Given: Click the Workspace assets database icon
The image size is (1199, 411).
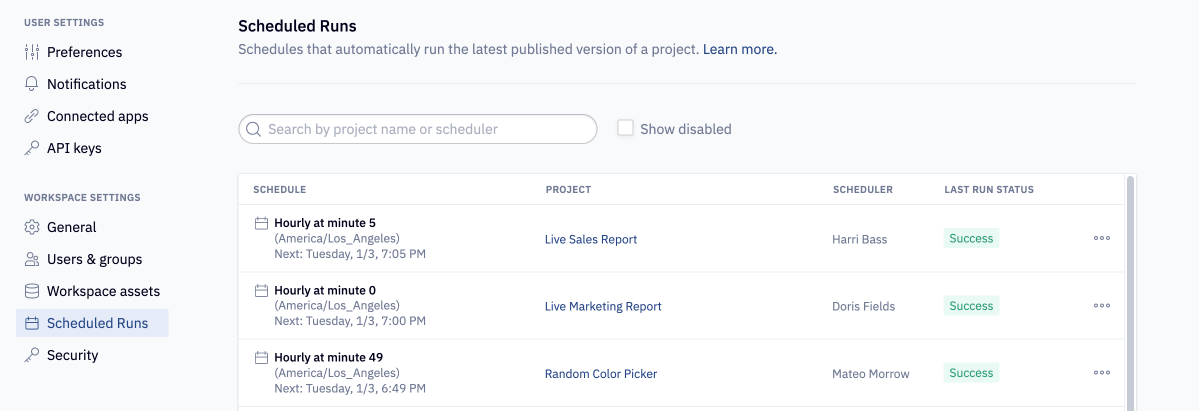Looking at the screenshot, I should point(31,292).
